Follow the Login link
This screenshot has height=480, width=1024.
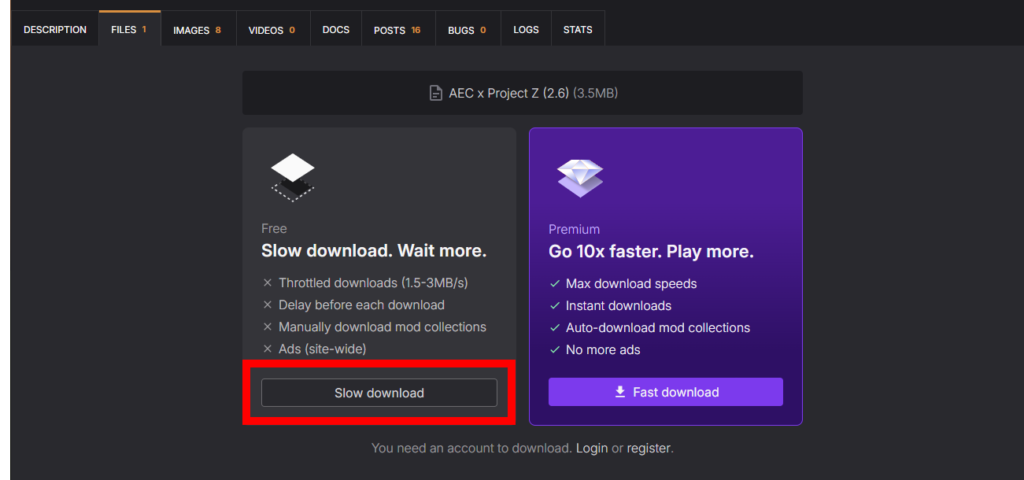(592, 448)
